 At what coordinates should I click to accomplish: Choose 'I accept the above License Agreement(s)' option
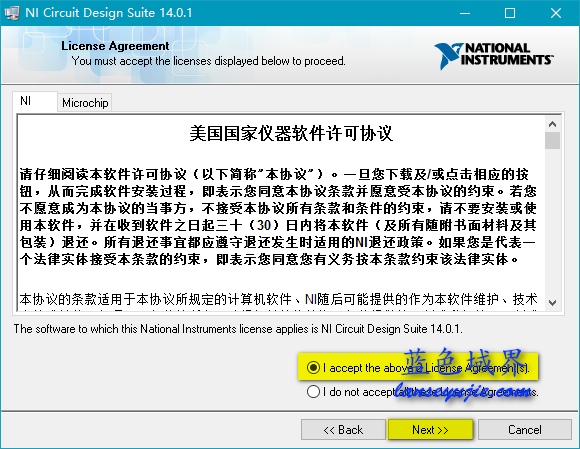(x=418, y=368)
